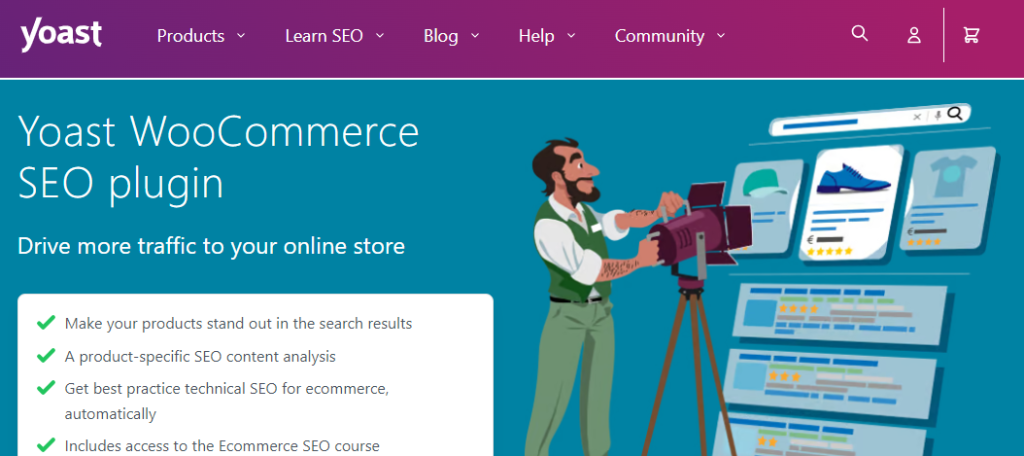Screen dimensions: 1024x456
Task: Click the green checkmark beside 'Get best practice'
Action: coord(45,388)
